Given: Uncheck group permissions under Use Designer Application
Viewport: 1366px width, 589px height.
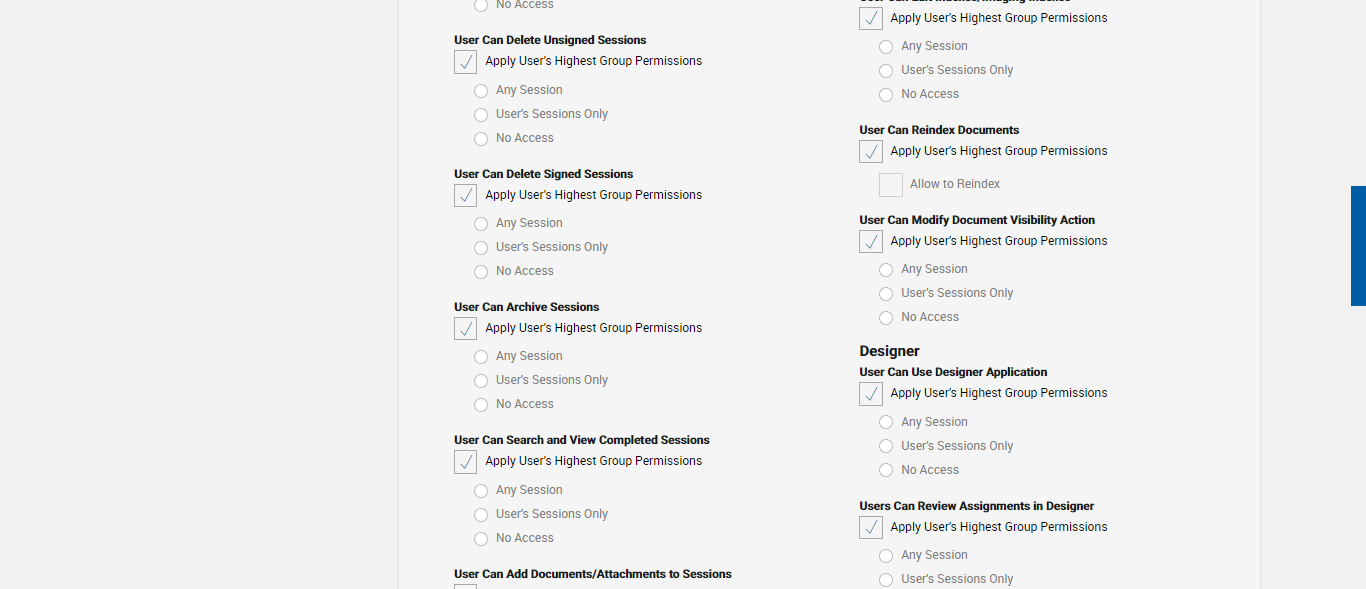Looking at the screenshot, I should [871, 394].
